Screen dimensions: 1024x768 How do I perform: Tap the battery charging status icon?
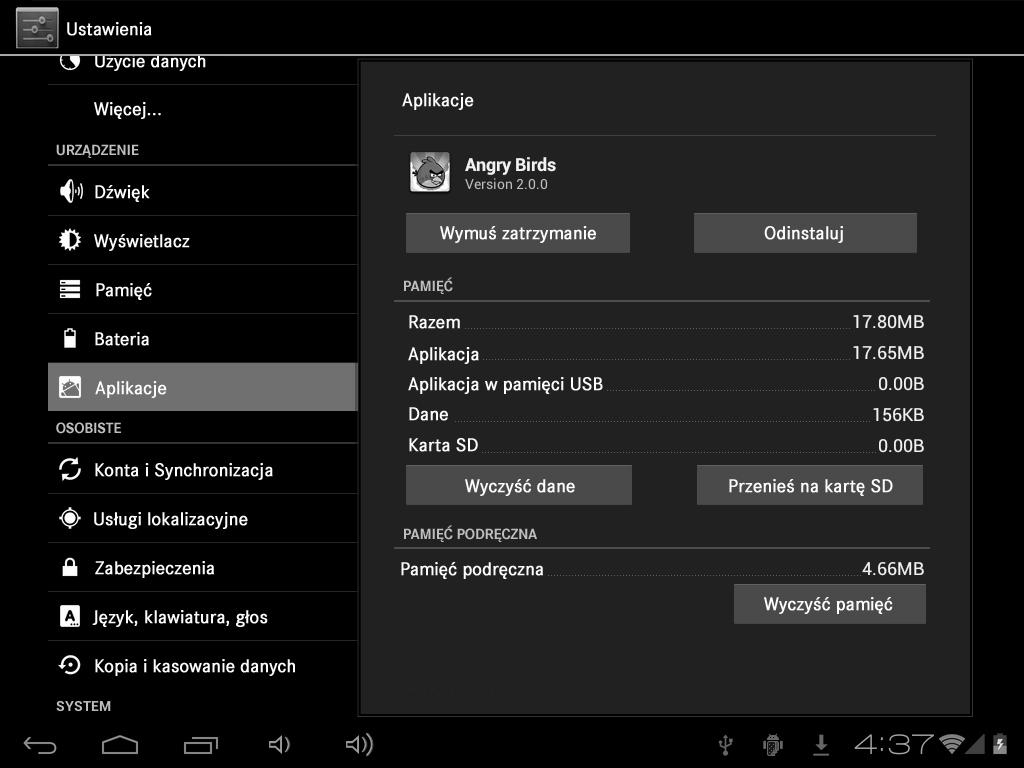pyautogui.click(x=1000, y=744)
